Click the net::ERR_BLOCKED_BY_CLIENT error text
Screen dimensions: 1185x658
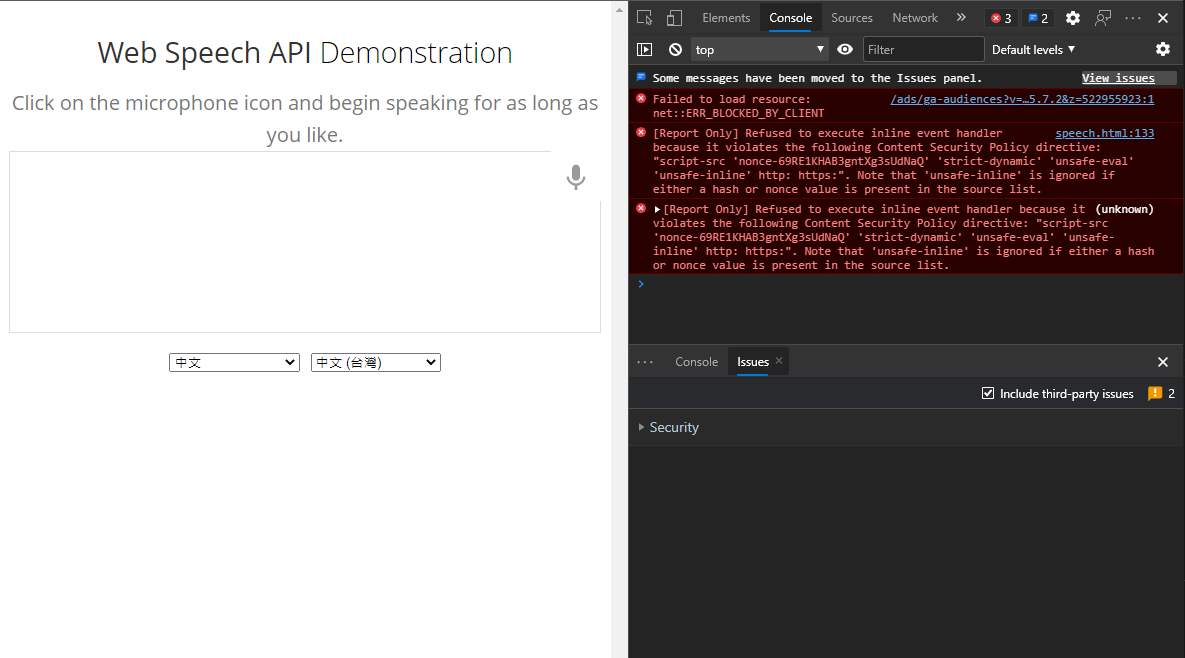[738, 113]
